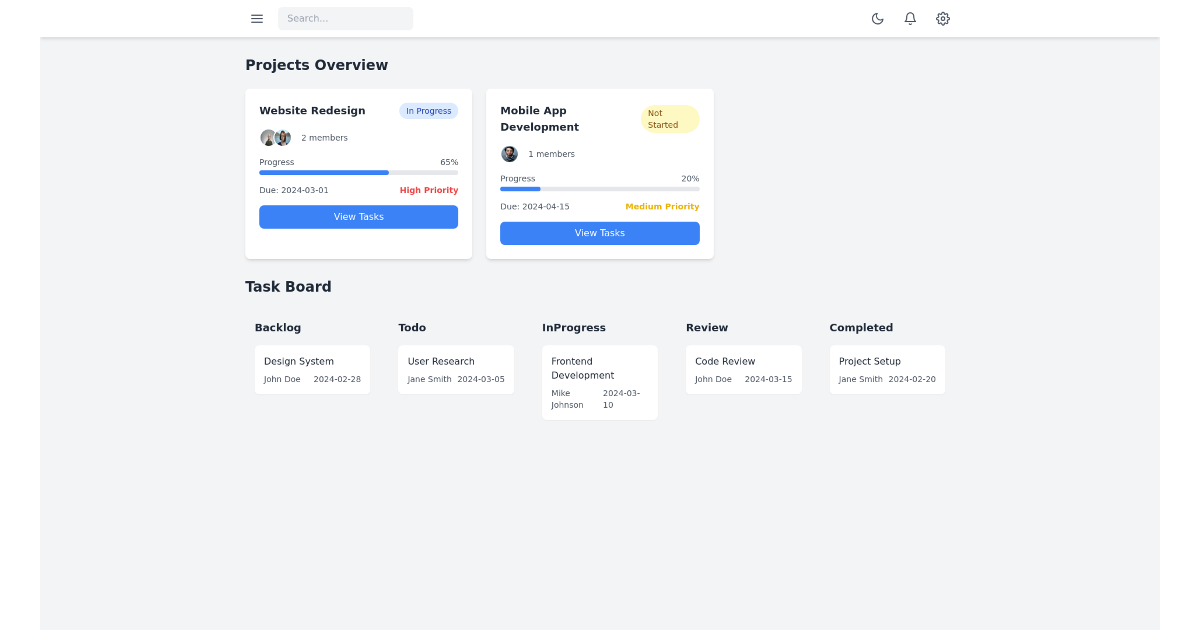This screenshot has width=1200, height=630.
Task: Click View Tasks on Website Redesign card
Action: point(358,216)
